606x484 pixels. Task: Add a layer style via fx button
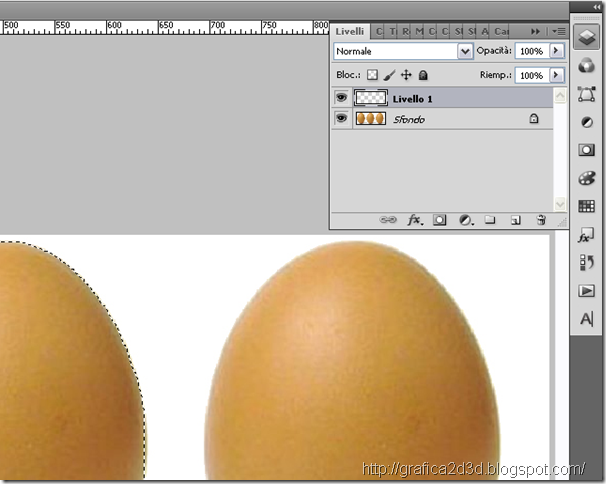tap(415, 220)
